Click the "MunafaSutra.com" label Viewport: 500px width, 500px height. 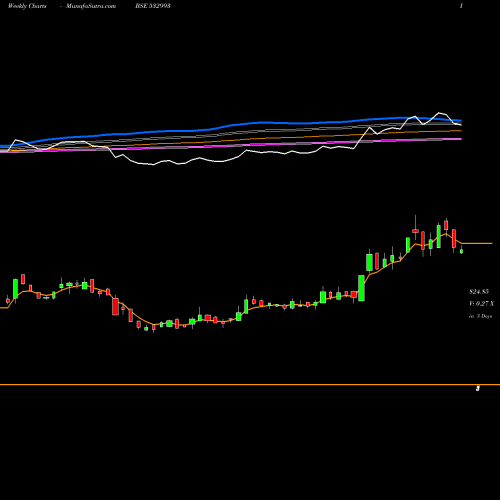pyautogui.click(x=91, y=6)
